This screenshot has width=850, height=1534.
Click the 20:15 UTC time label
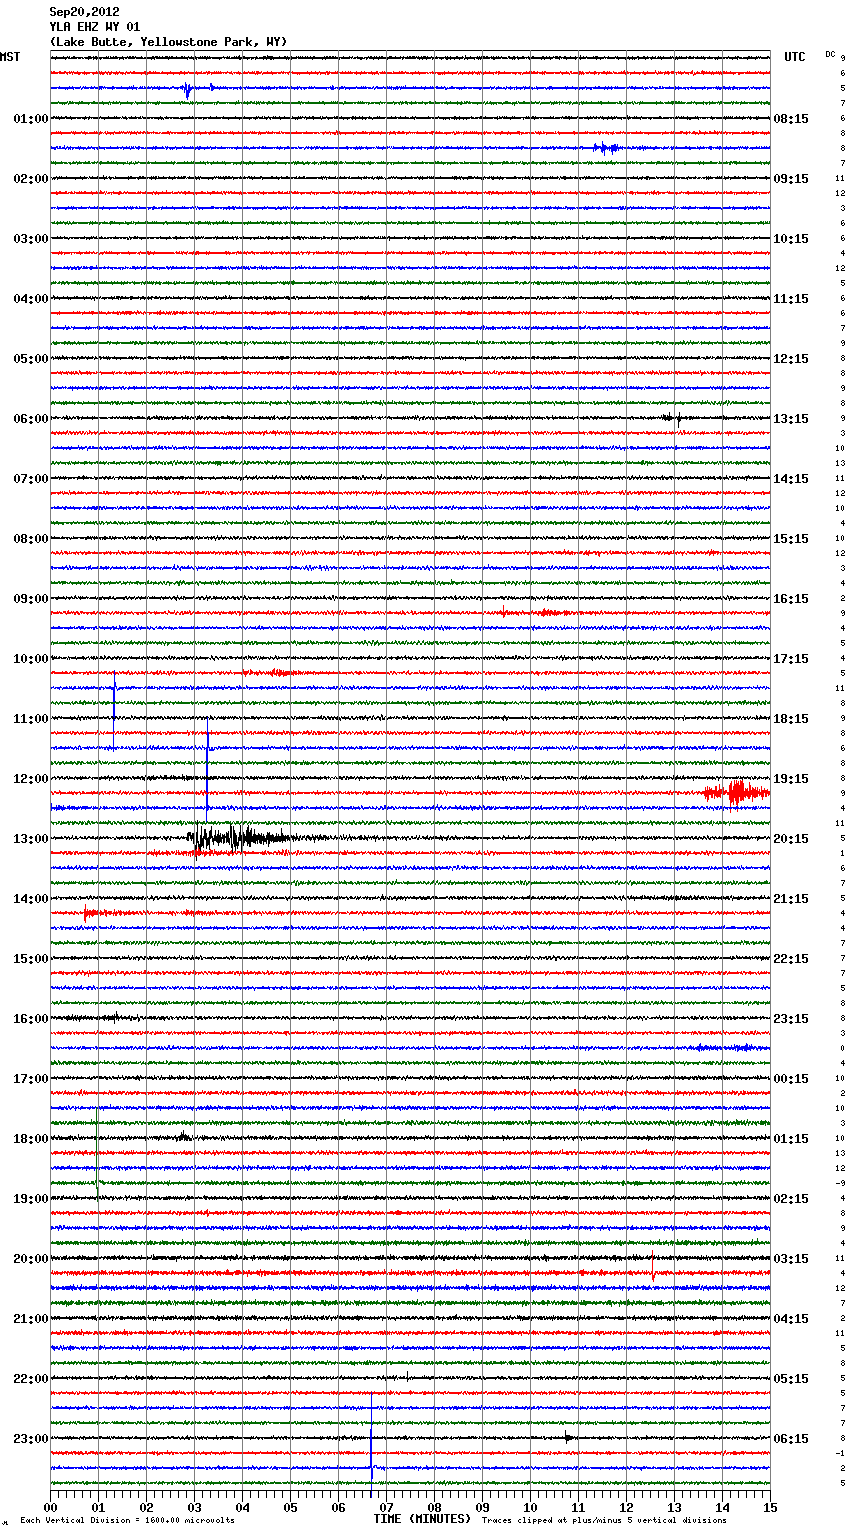(791, 839)
